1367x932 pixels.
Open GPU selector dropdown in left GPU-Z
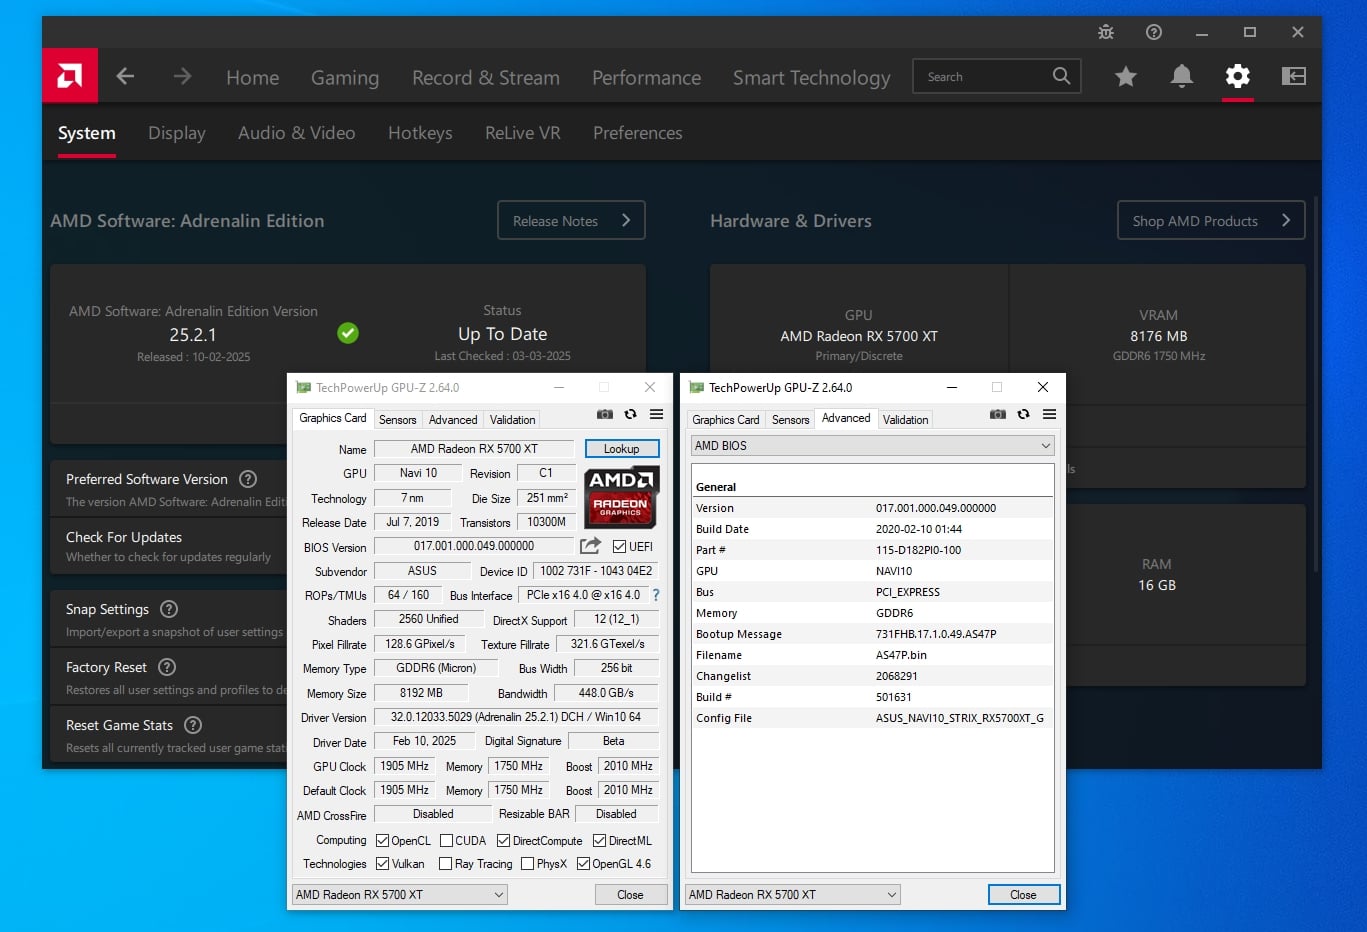click(400, 895)
